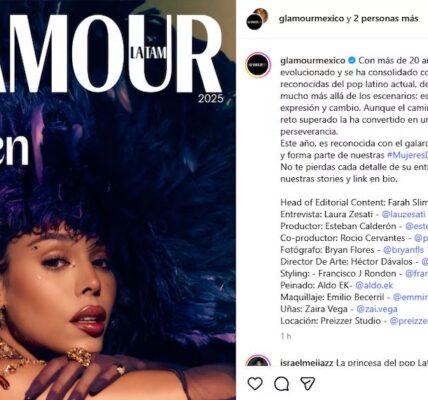Click glamourmexico name in post header
This screenshot has height=400, width=428.
tap(311, 19)
